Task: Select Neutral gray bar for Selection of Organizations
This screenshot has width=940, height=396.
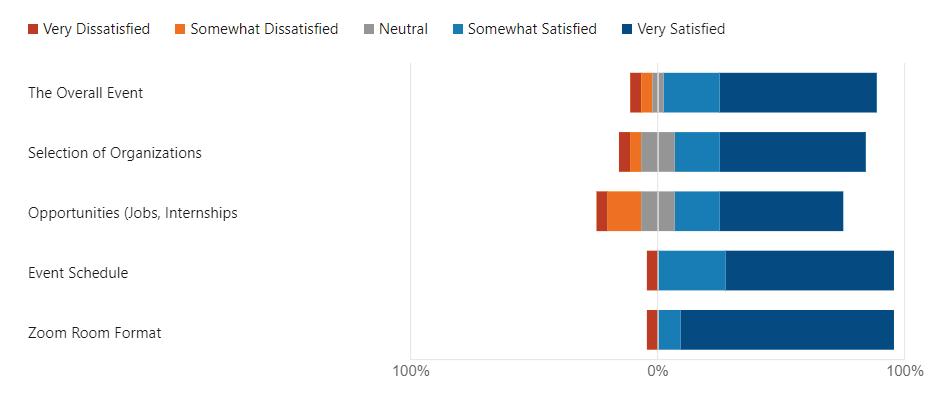Action: pos(658,152)
